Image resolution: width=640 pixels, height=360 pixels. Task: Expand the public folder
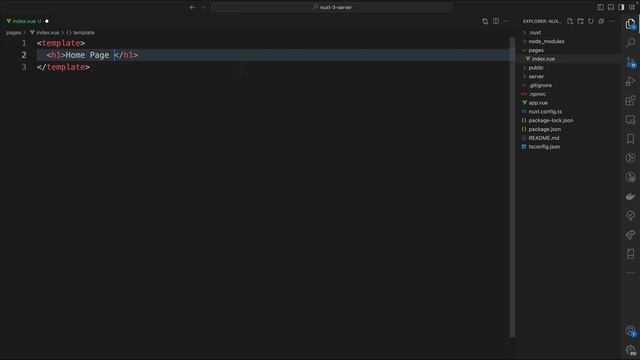pyautogui.click(x=536, y=68)
